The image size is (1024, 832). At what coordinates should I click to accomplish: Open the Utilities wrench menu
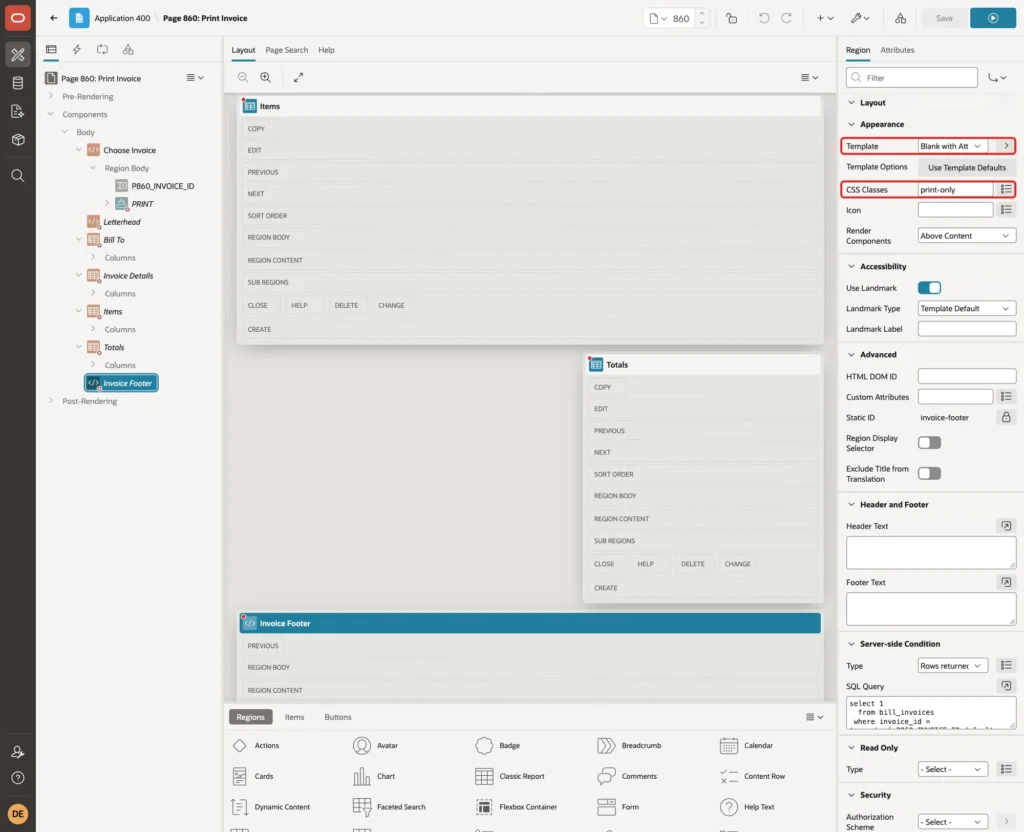[x=859, y=18]
